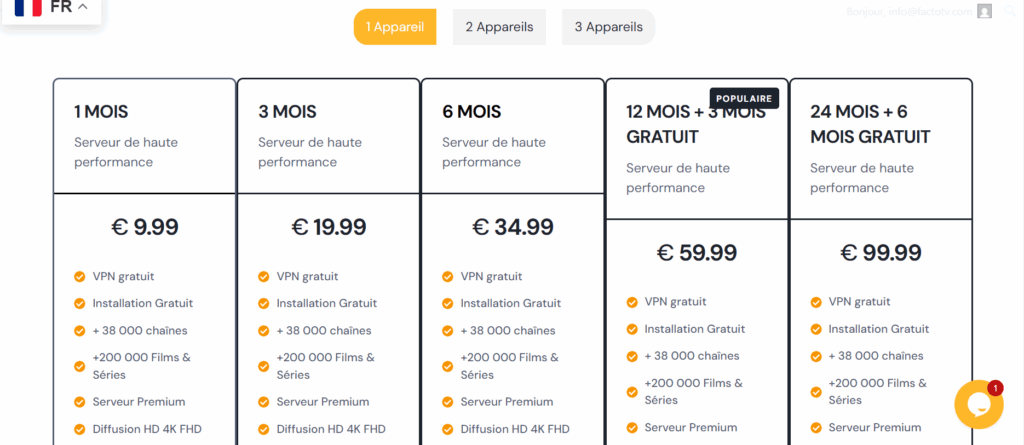This screenshot has height=445, width=1024.
Task: Open the orange live chat bubble
Action: coord(978,404)
